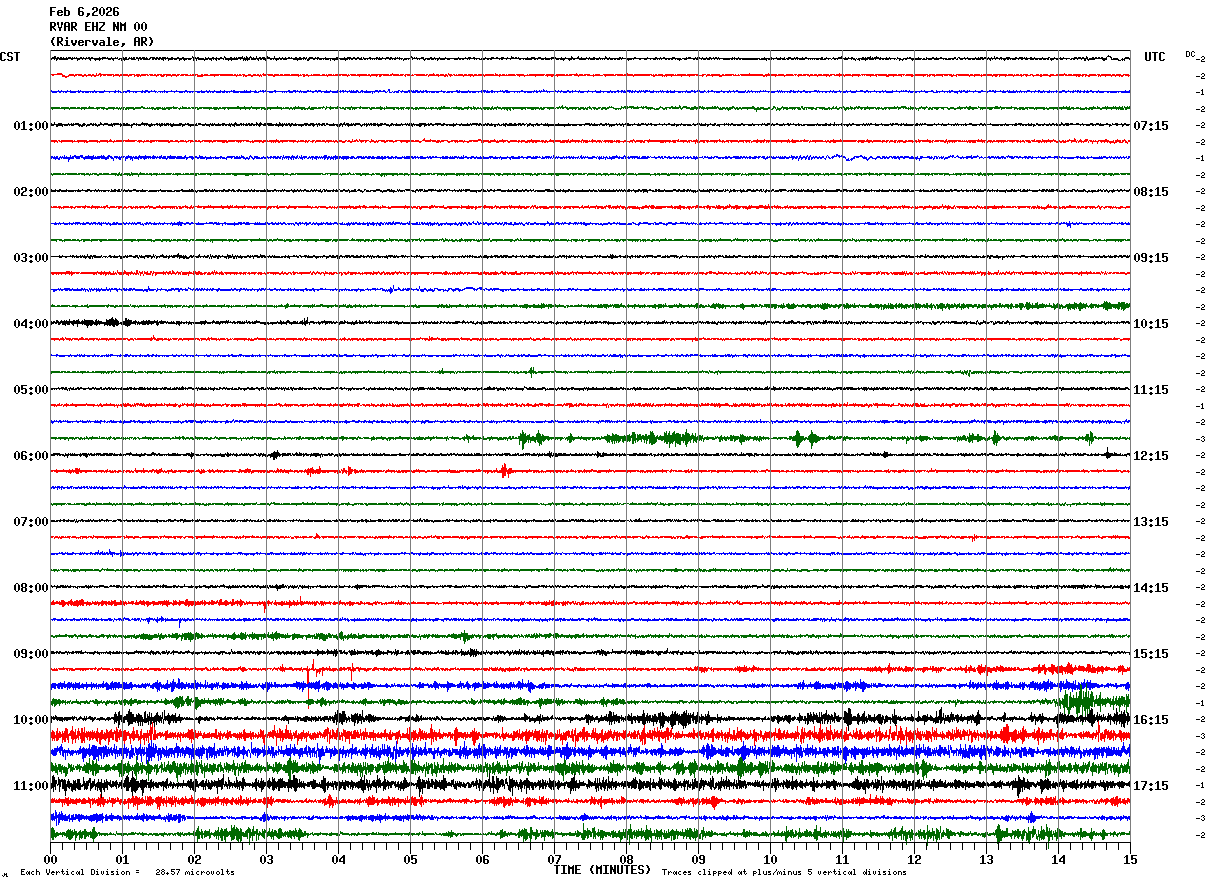The height and width of the screenshot is (886, 1210).
Task: Click minute tick 03 on the bottom axis
Action: click(x=266, y=859)
